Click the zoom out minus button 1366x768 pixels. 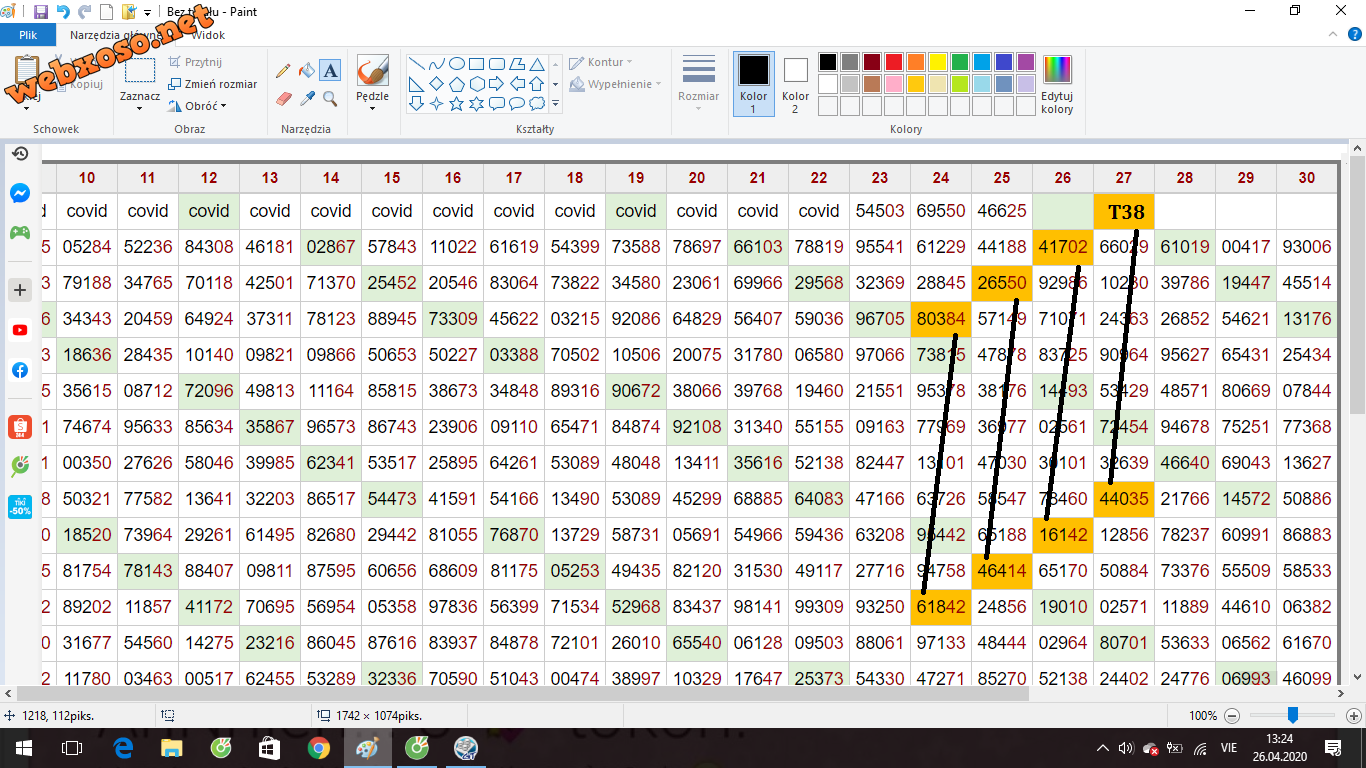pyautogui.click(x=1232, y=716)
